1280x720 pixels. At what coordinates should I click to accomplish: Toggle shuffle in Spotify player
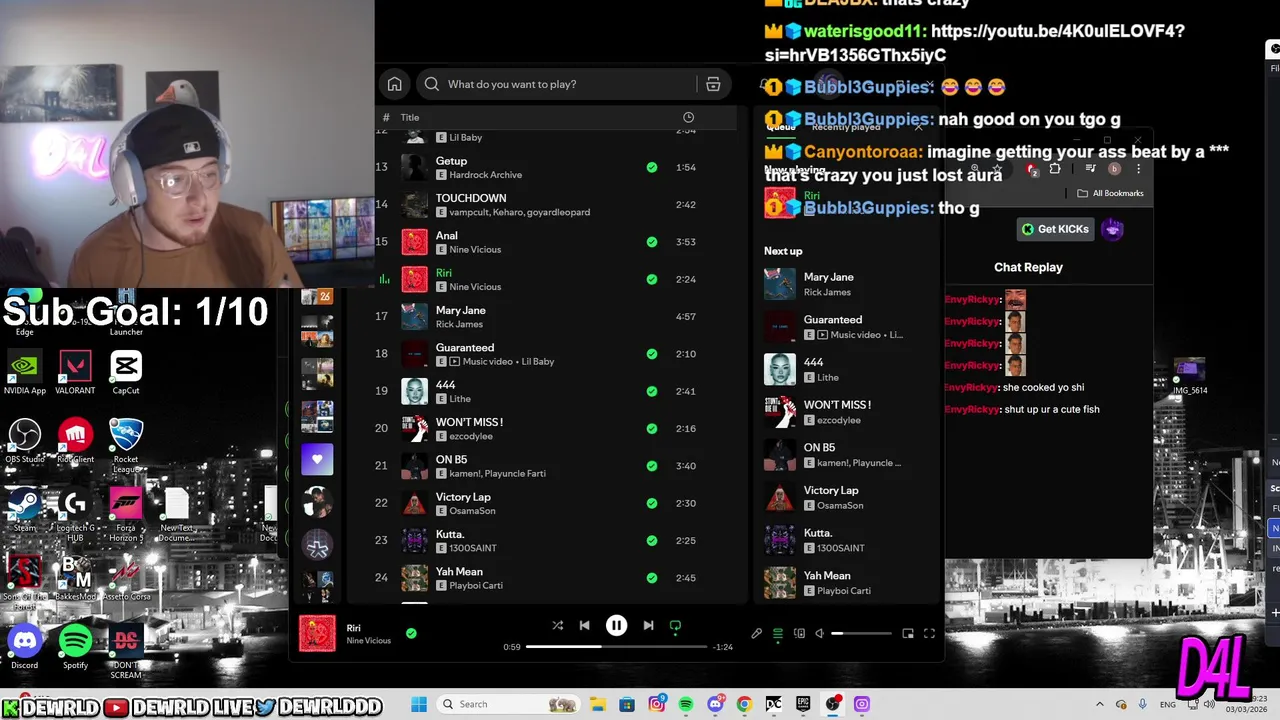click(557, 626)
